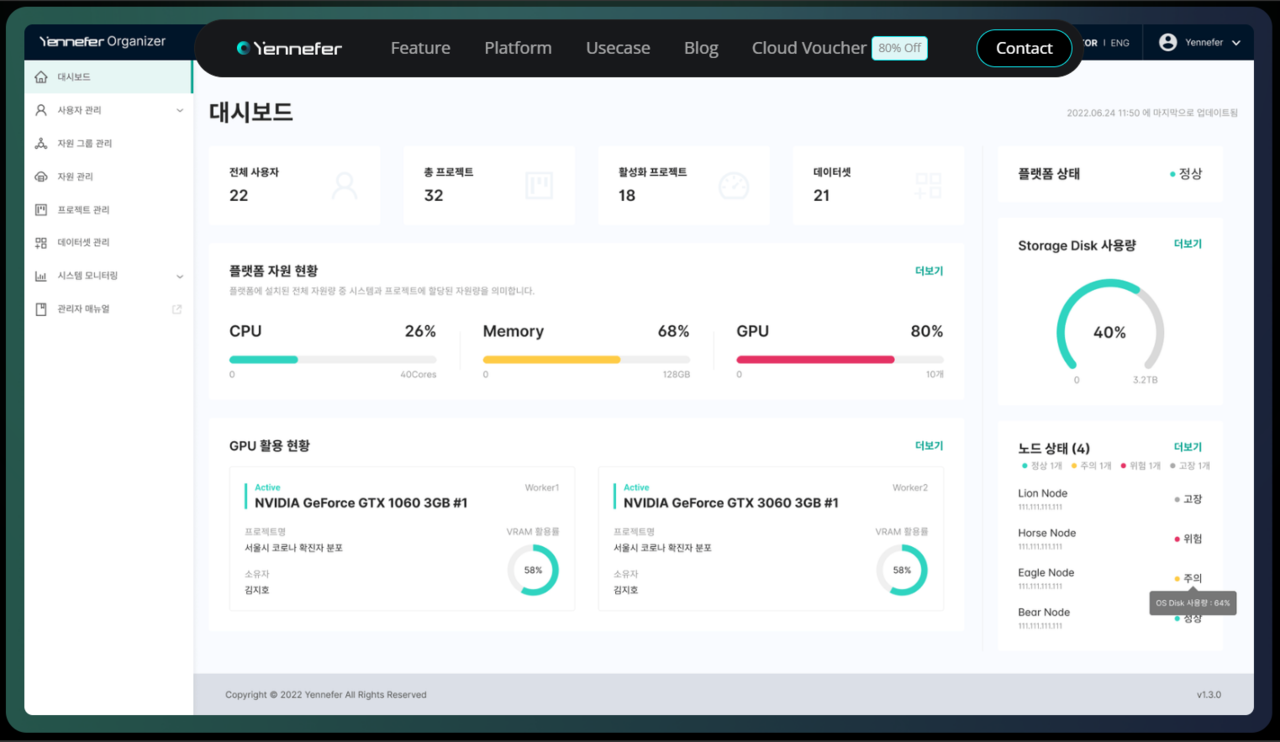Click the resource management cloud icon
1280x742 pixels.
pos(41,177)
